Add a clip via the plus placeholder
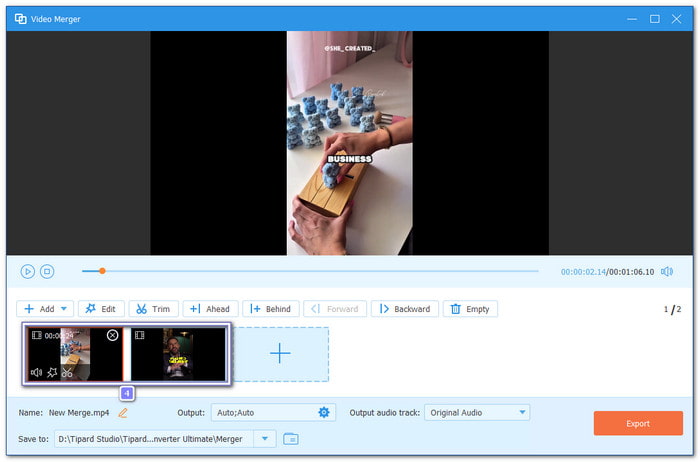This screenshot has width=700, height=462. [280, 354]
